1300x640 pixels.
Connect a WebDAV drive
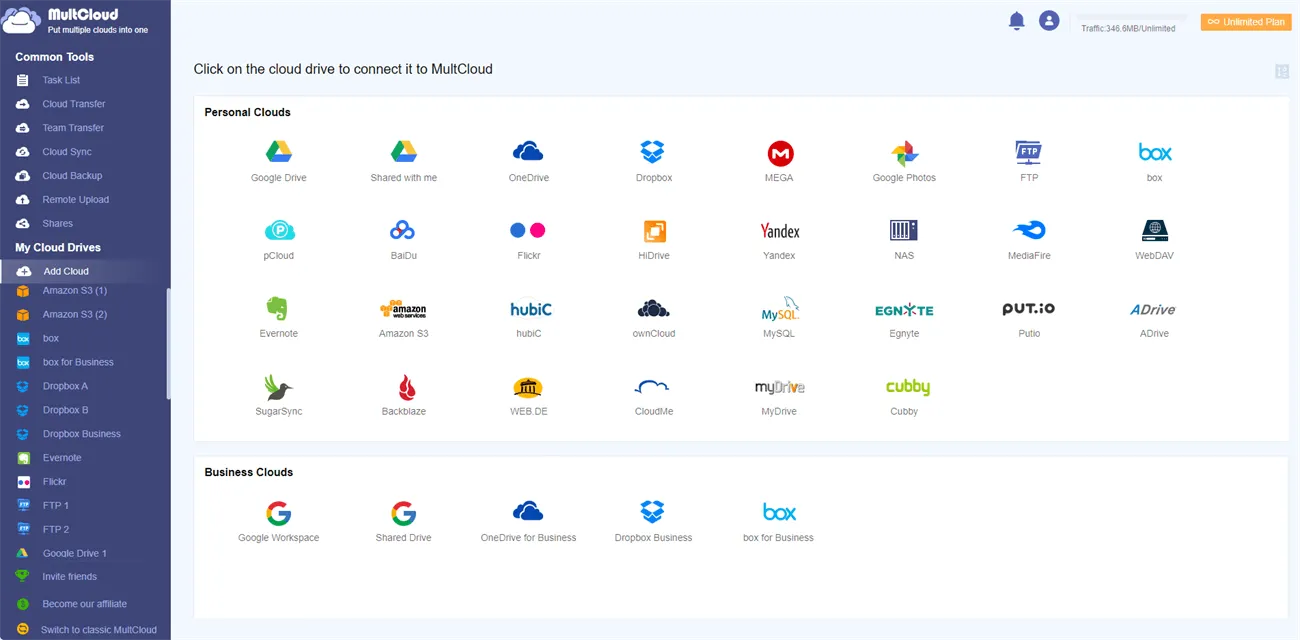(x=1154, y=233)
